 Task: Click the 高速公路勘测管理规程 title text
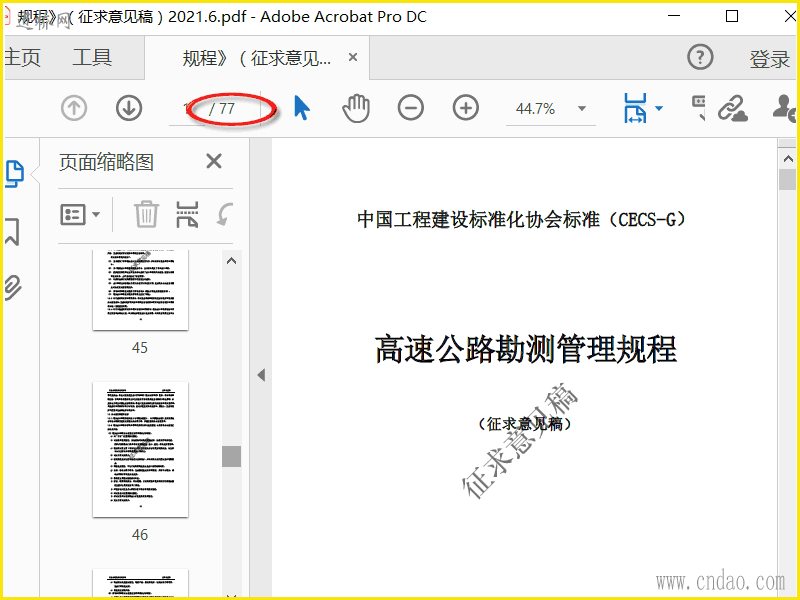(526, 350)
